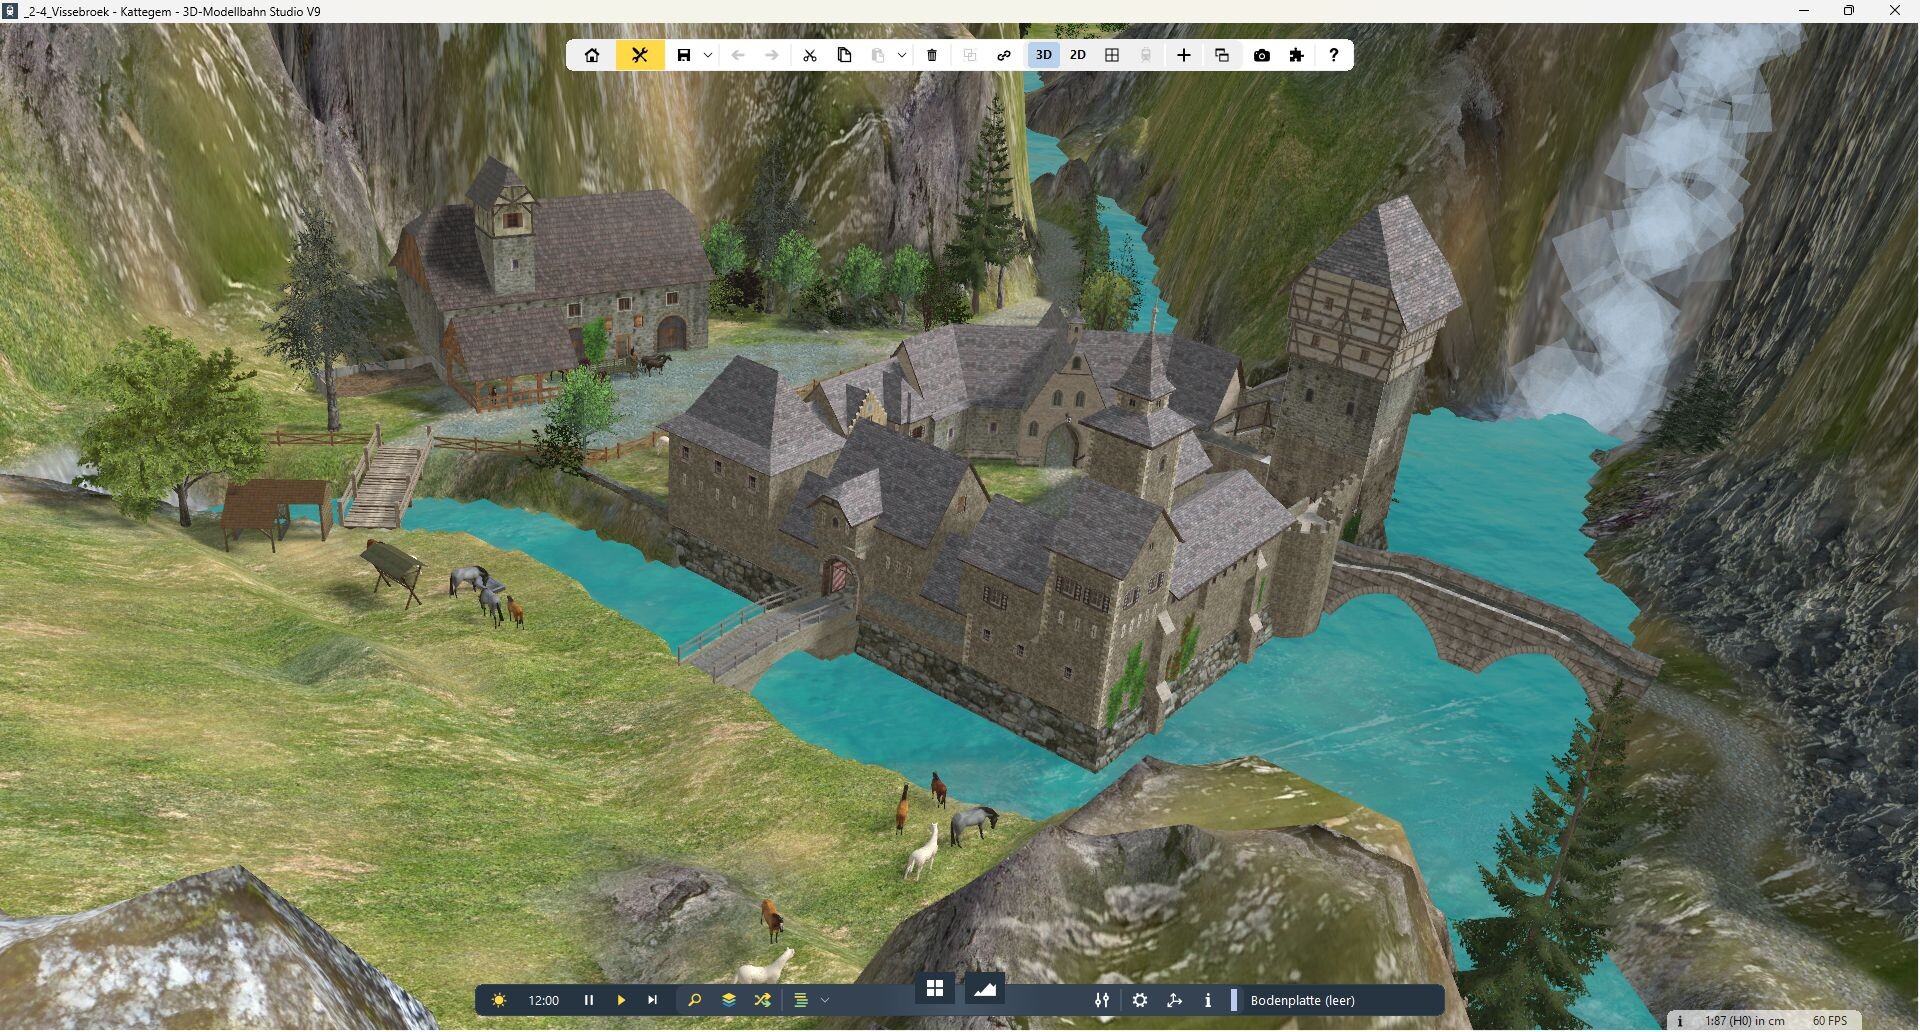Click the Save disk icon

click(684, 55)
